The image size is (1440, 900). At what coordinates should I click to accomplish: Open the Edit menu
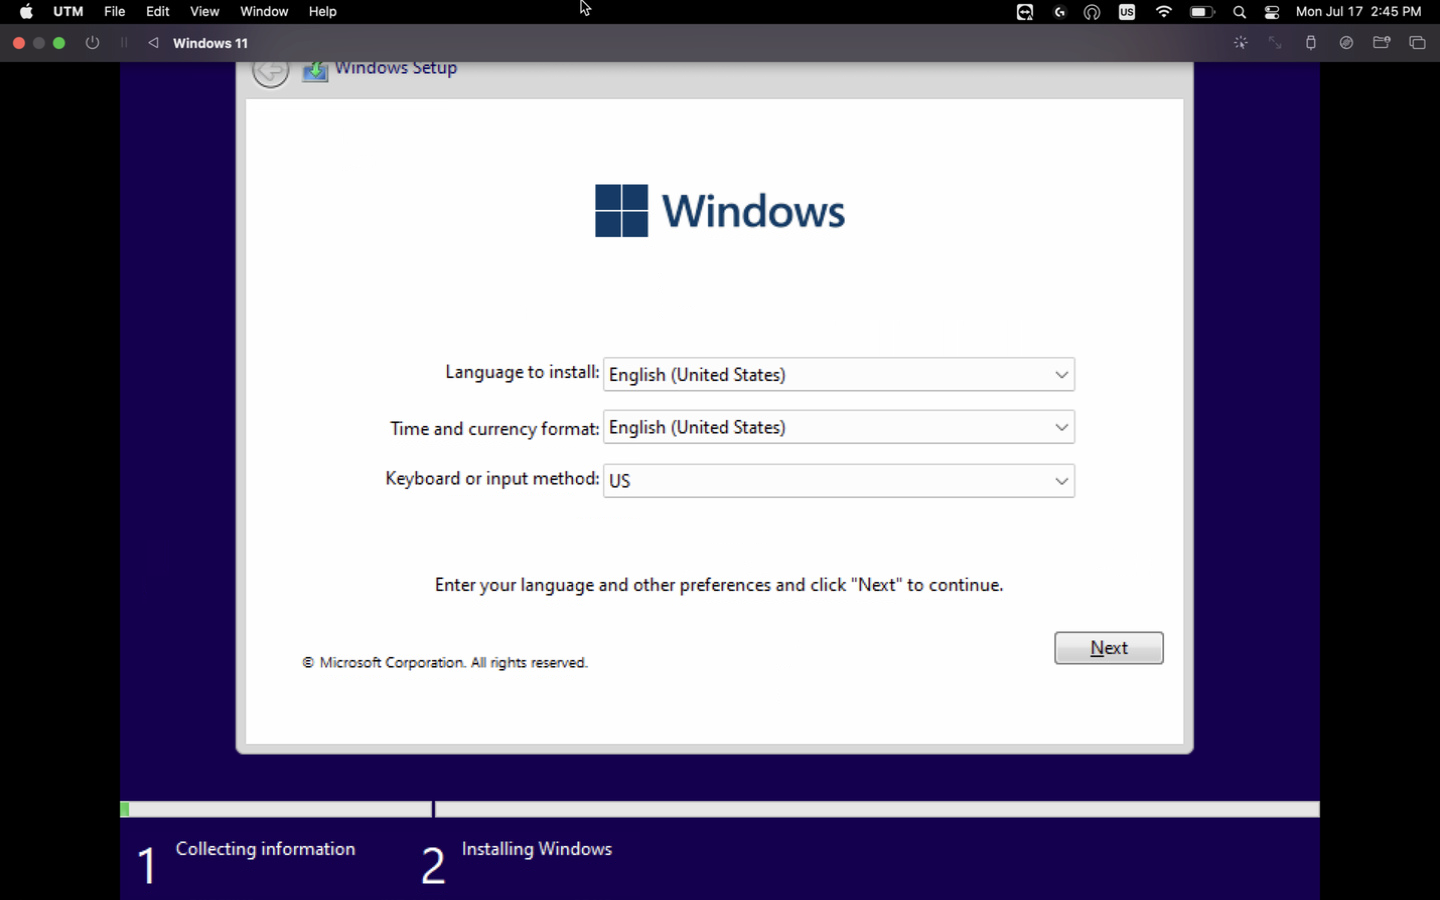[158, 12]
